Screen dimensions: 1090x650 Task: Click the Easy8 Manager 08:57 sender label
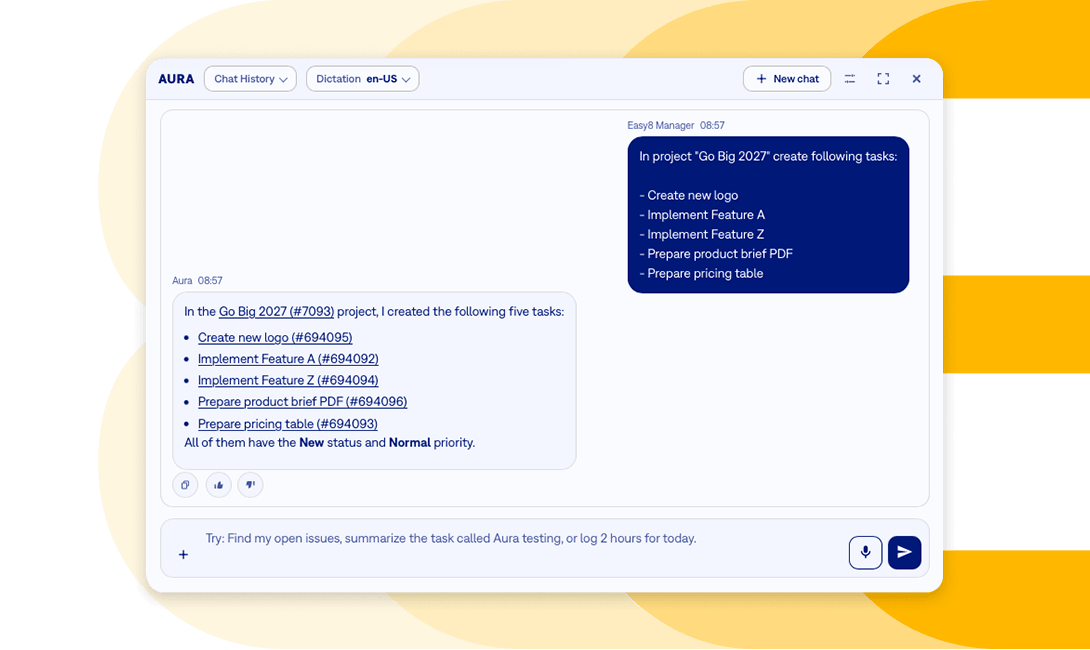coord(676,125)
